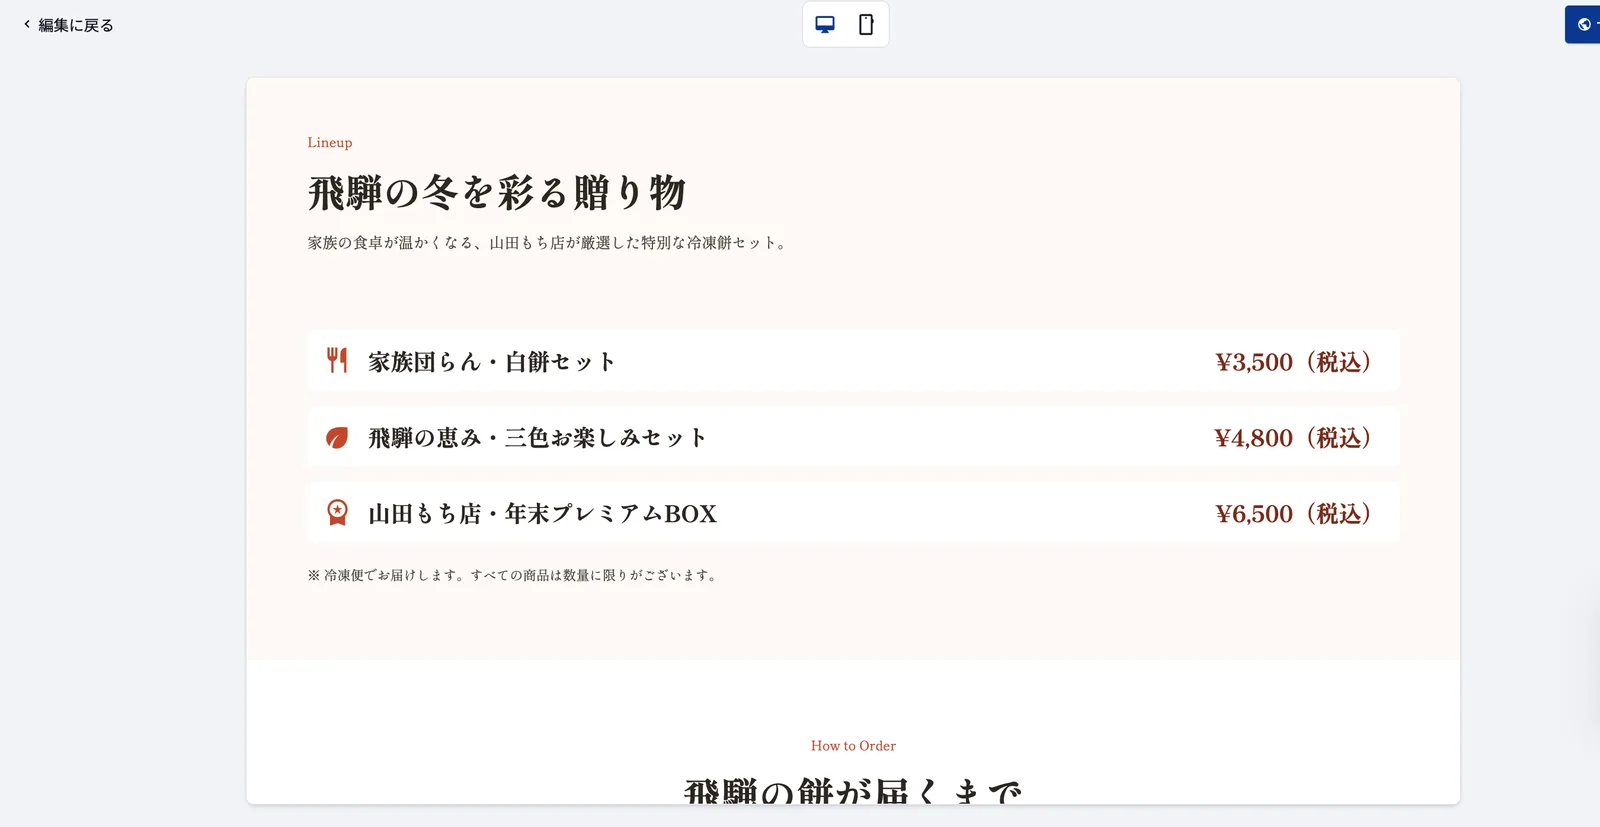Click the 飛騨の冬を彩る贈り物 heading
The height and width of the screenshot is (827, 1600).
pyautogui.click(x=497, y=192)
